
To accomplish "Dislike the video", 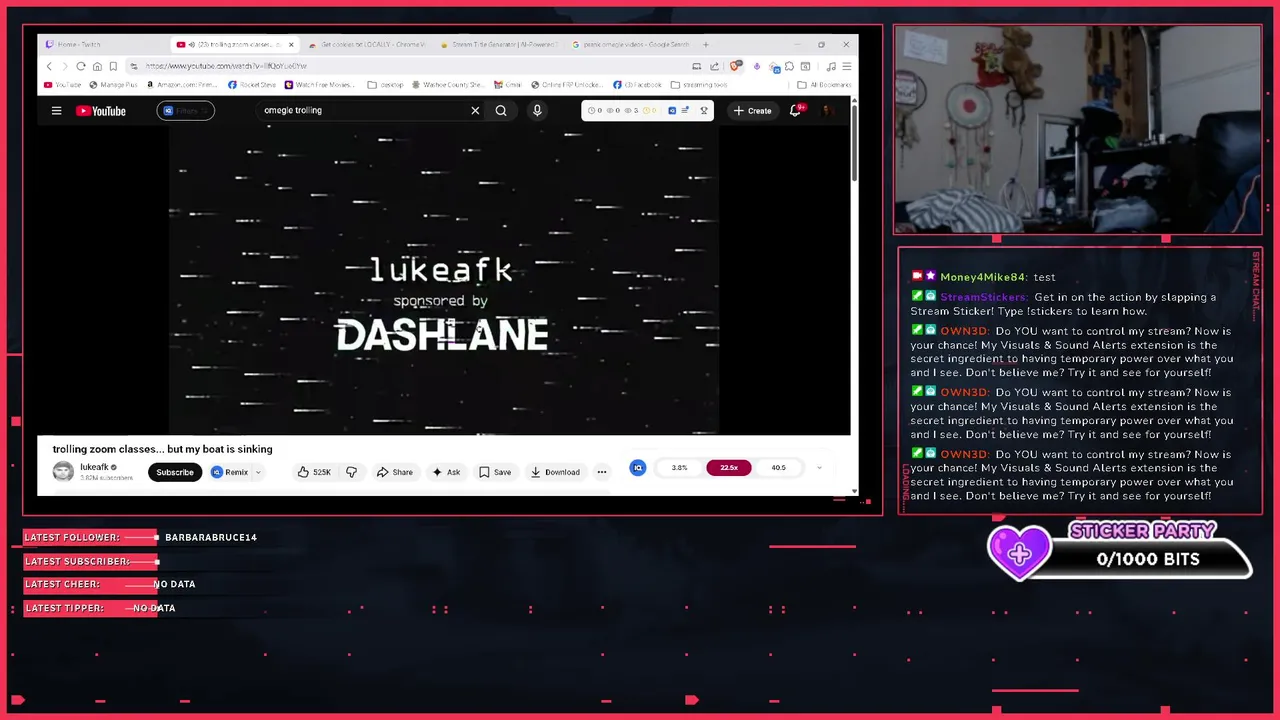I will (351, 472).
